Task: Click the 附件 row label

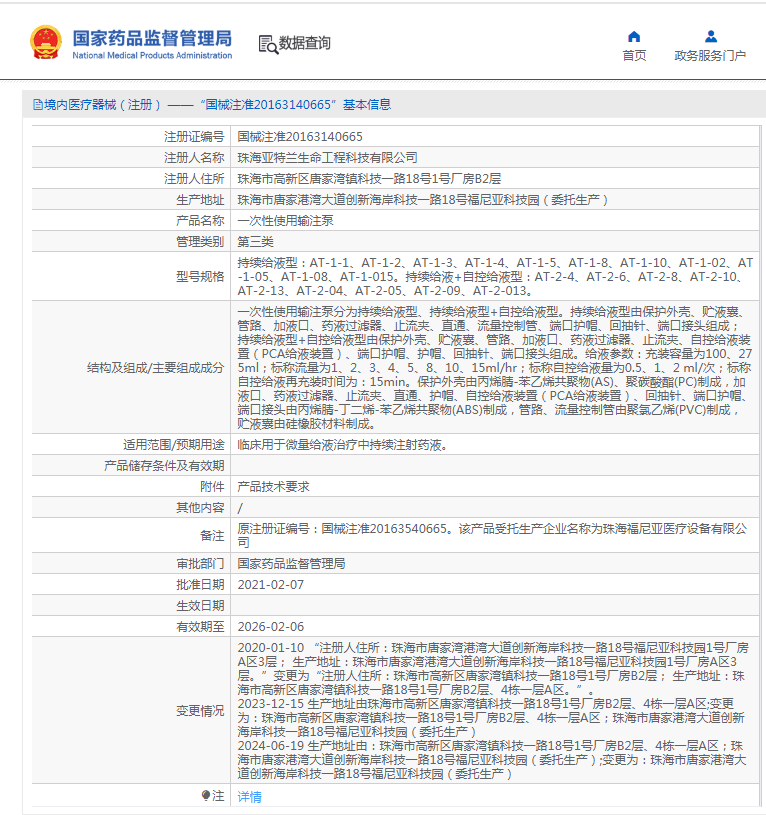Action: click(x=212, y=487)
